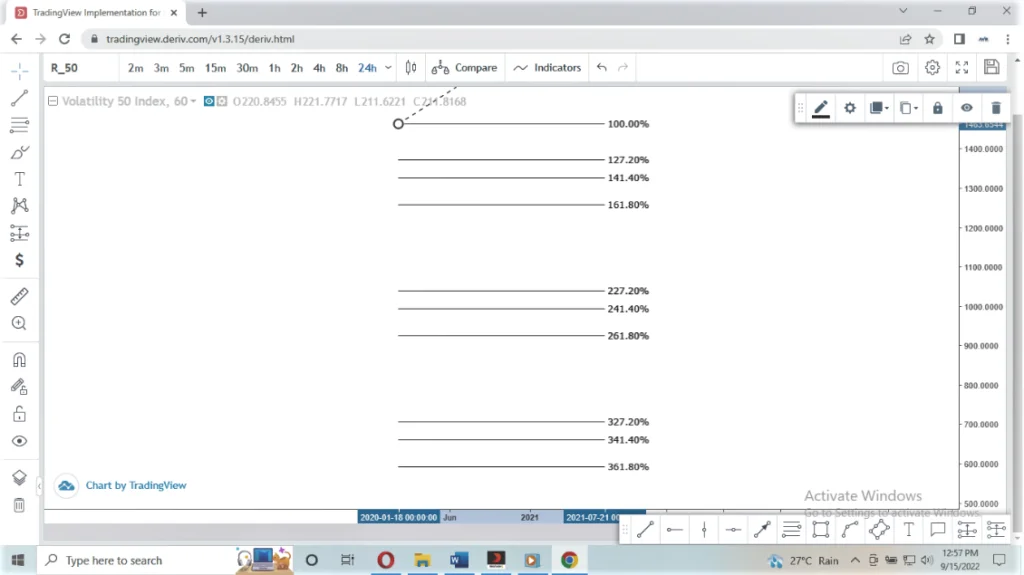Toggle stay in drawing mode

20,387
